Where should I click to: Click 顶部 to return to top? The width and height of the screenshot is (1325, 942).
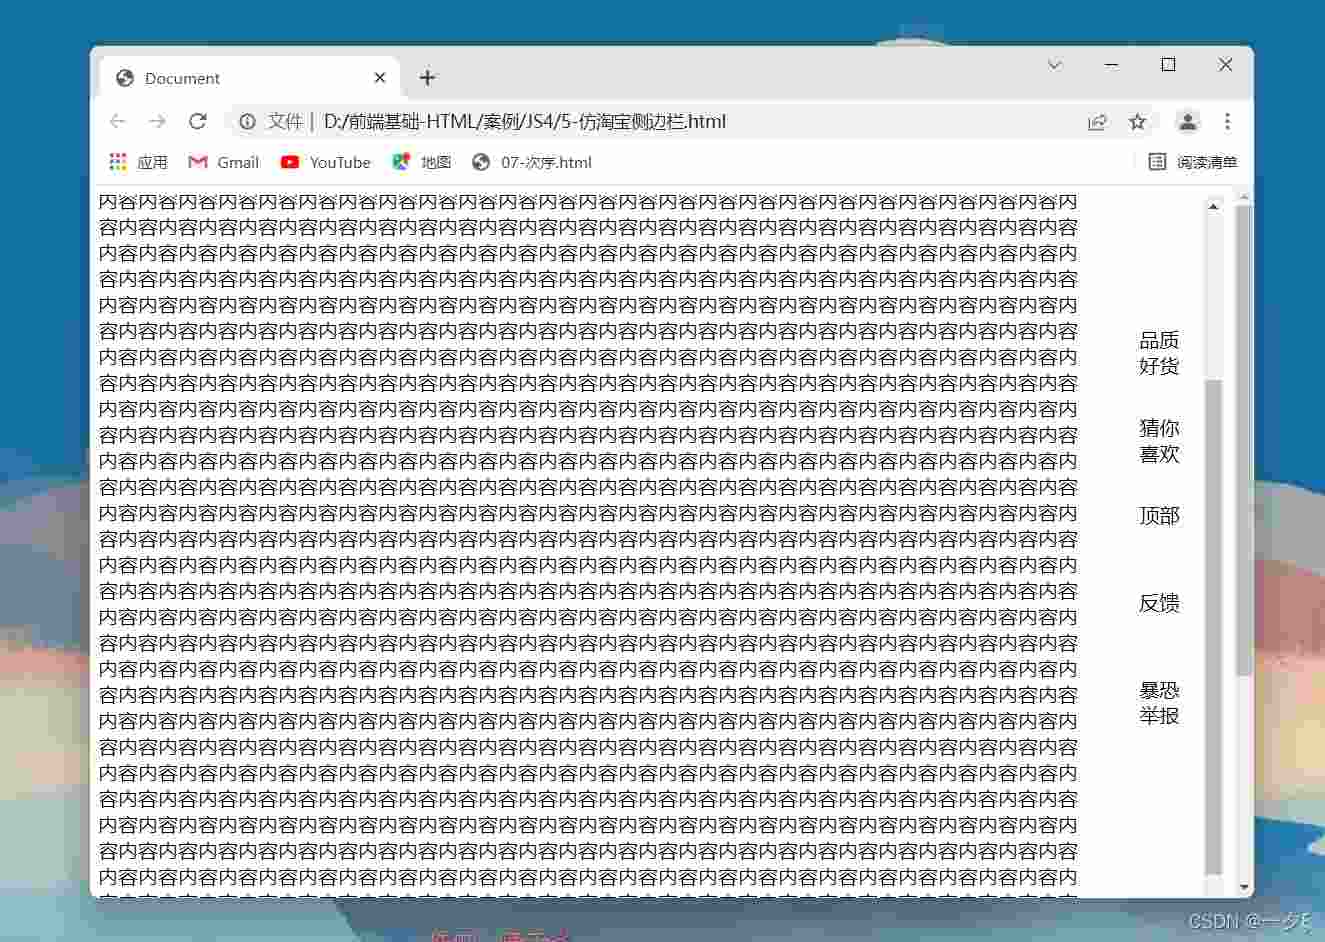1159,516
